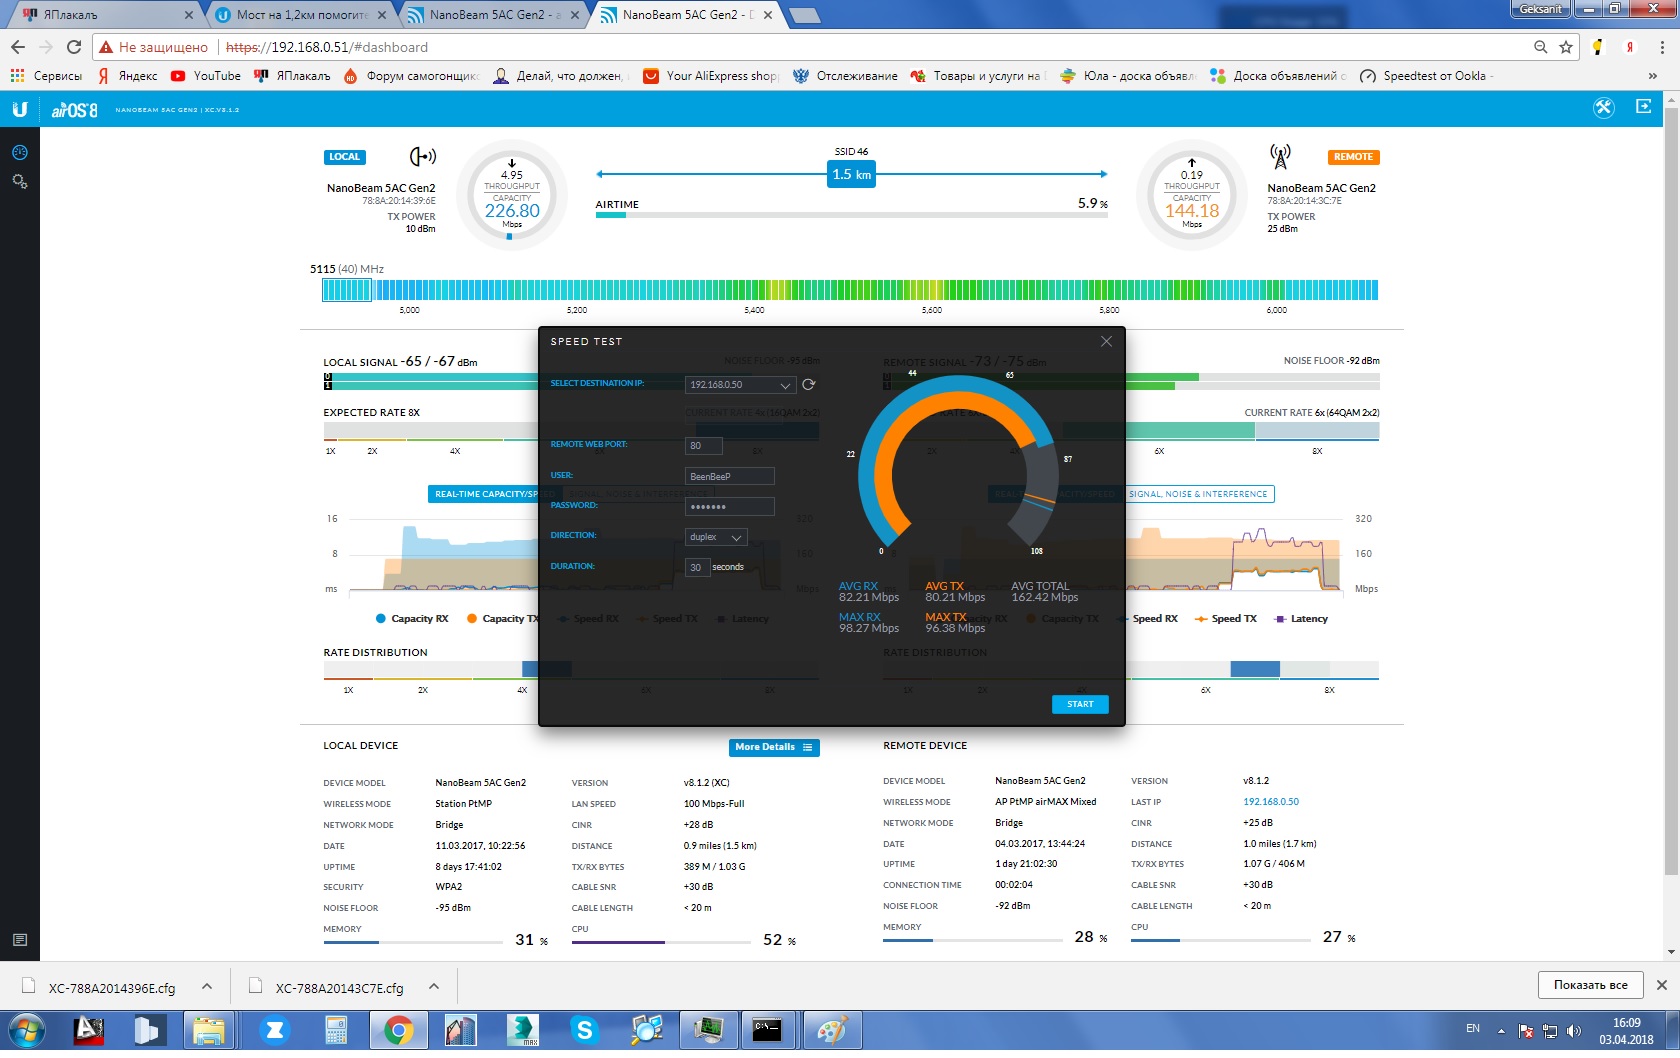Click the User field BeenBeeP

(x=730, y=476)
